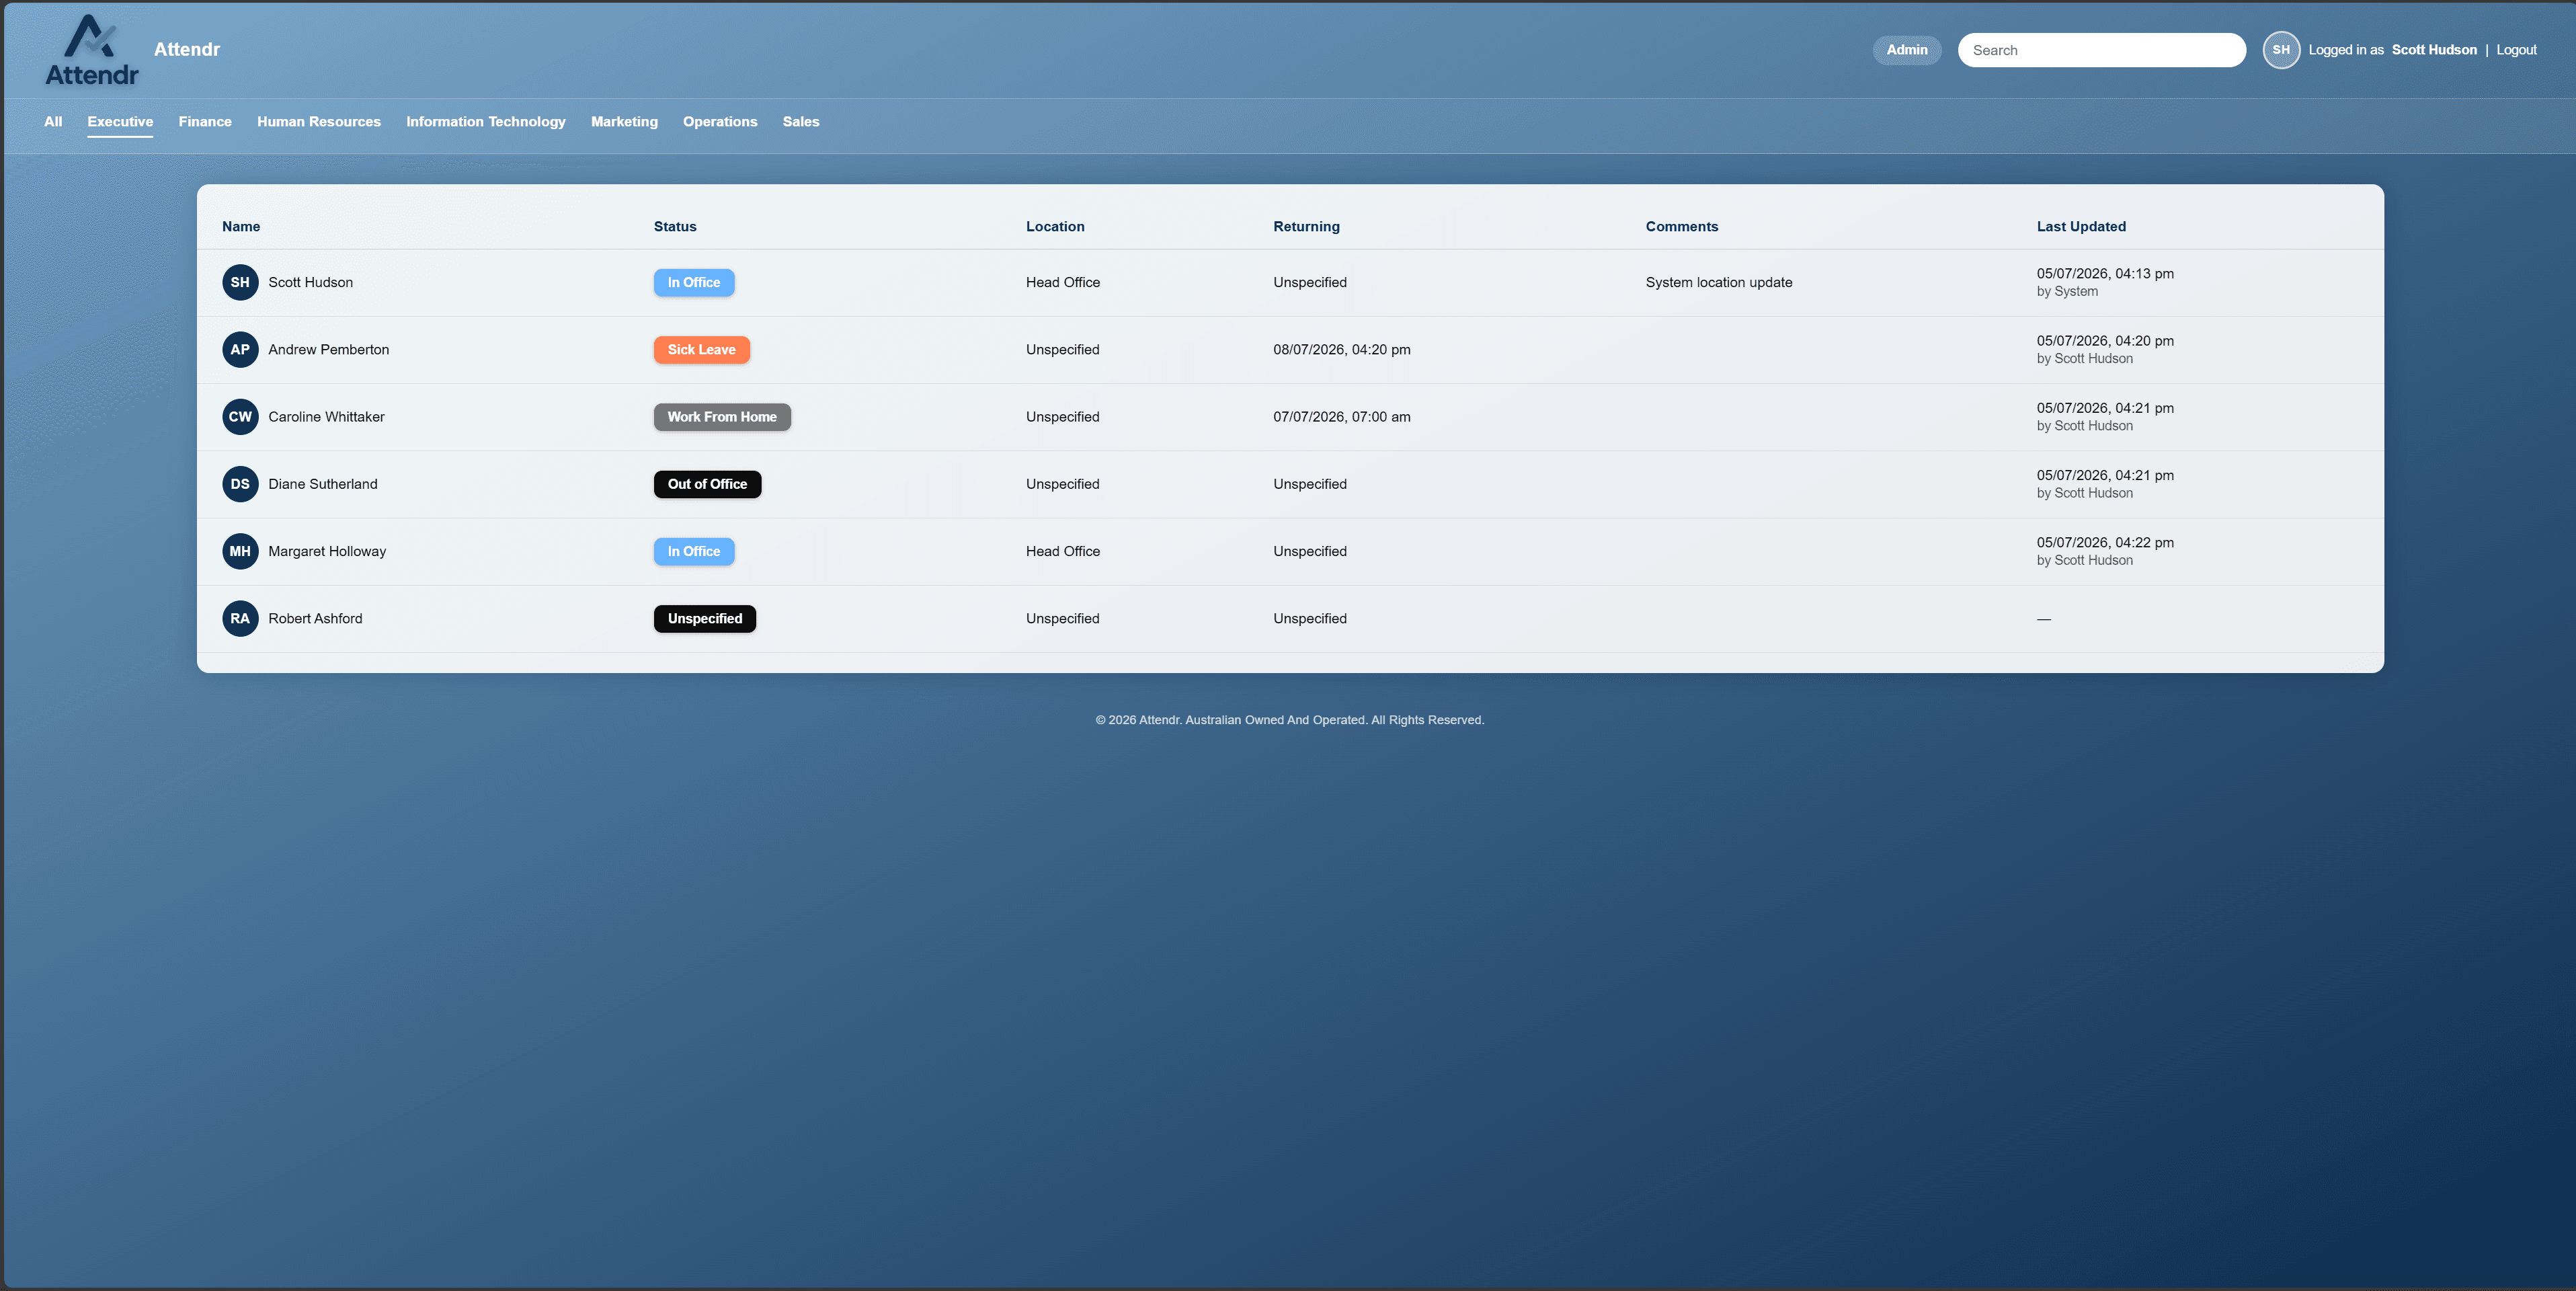Viewport: 2576px width, 1291px height.
Task: Click the System location update comment
Action: coord(1719,283)
